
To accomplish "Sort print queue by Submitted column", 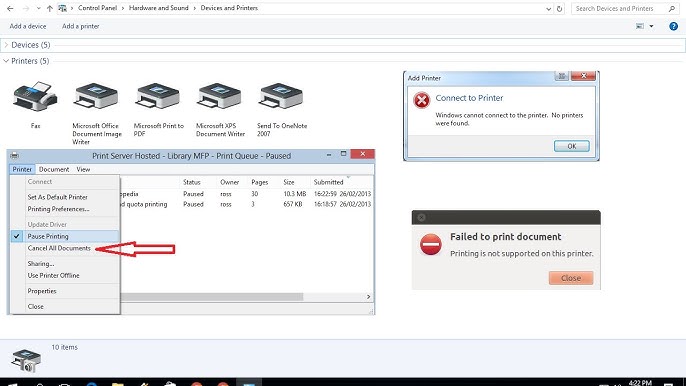I will tap(329, 182).
